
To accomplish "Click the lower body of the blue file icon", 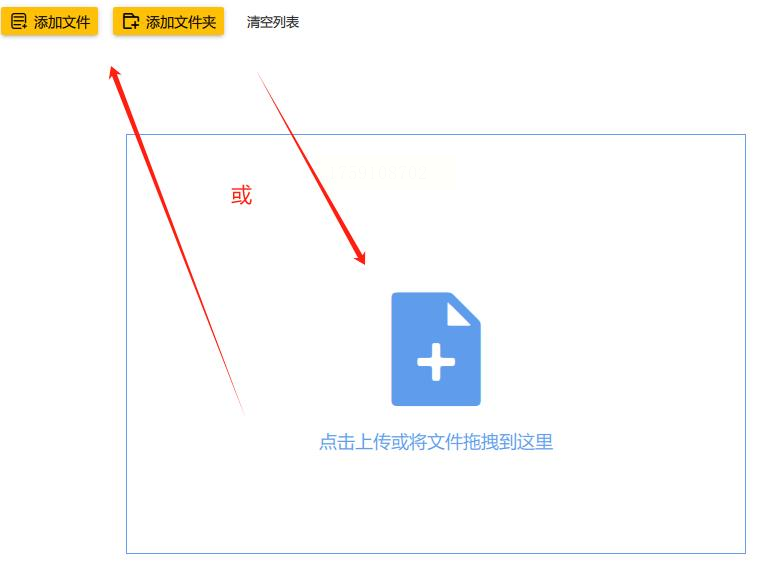I will click(x=436, y=392).
